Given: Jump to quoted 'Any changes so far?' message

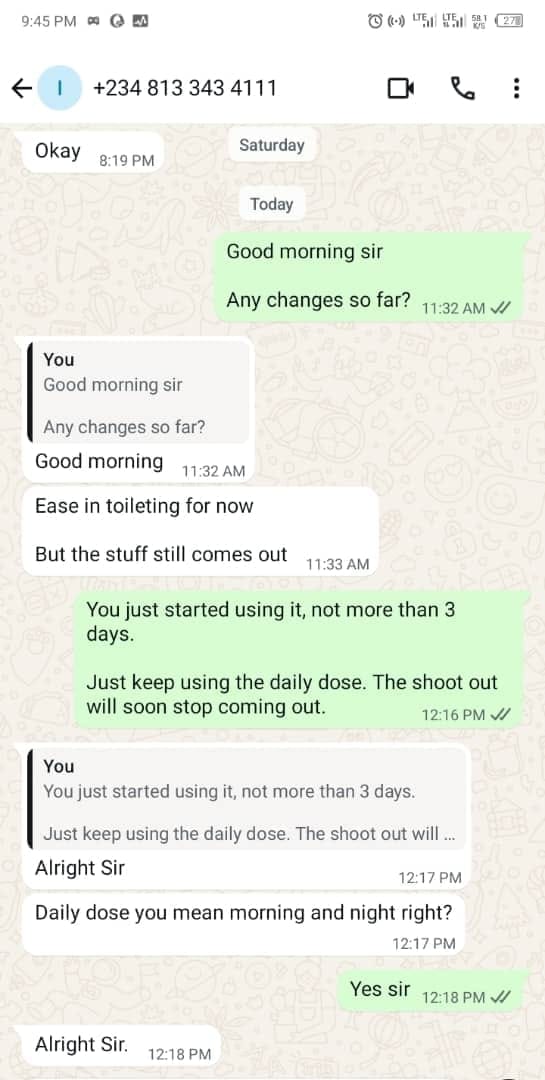Looking at the screenshot, I should [x=138, y=393].
